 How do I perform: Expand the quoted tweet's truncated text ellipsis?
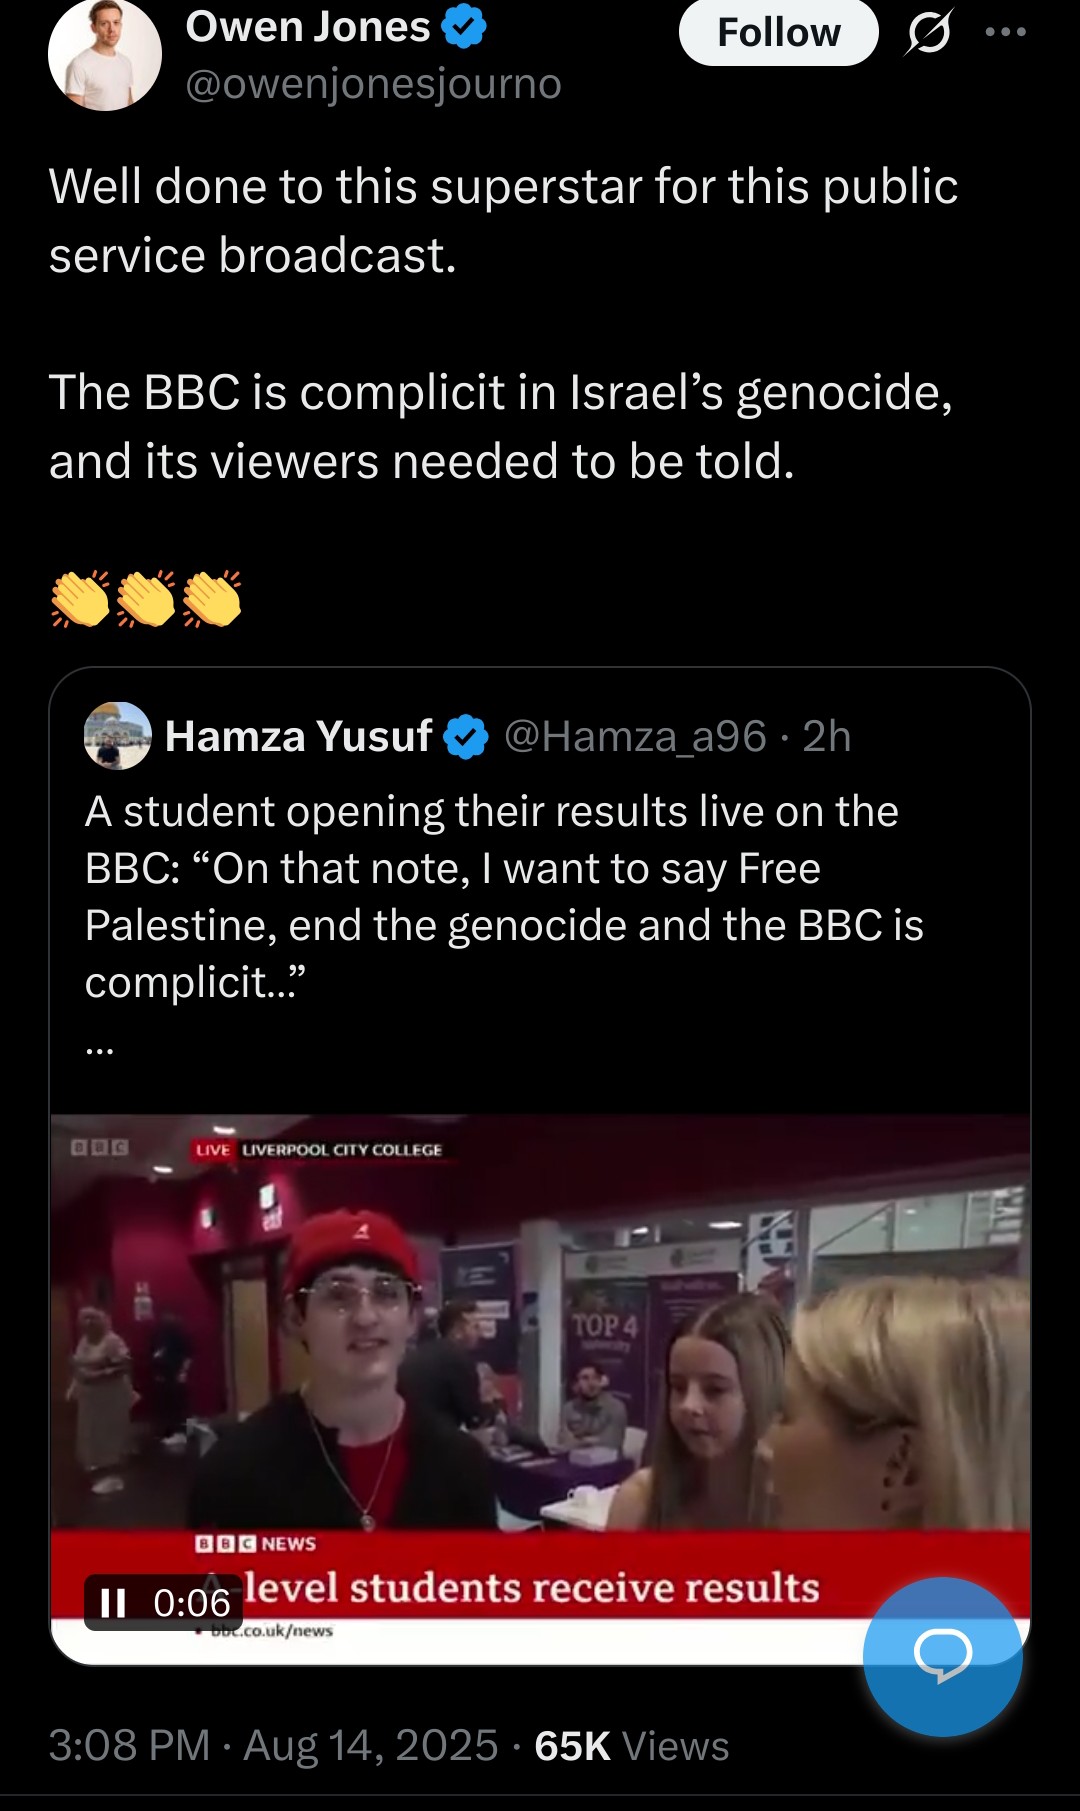tap(99, 1047)
